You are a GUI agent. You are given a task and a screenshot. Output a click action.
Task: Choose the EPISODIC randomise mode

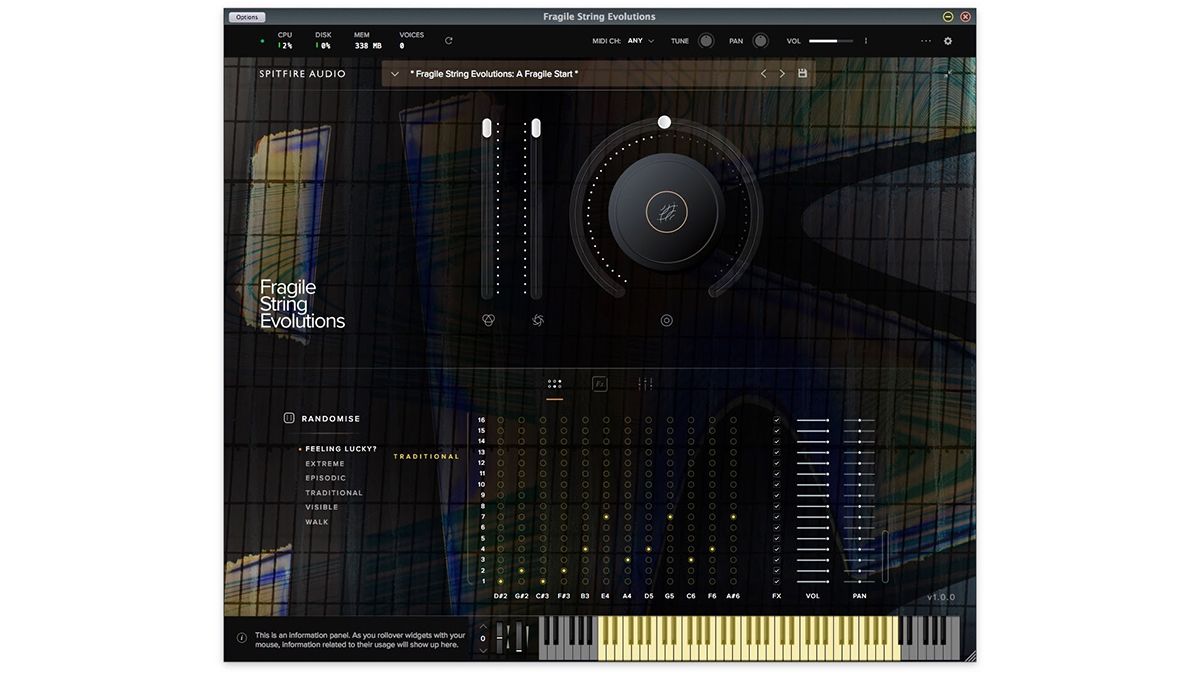point(326,478)
